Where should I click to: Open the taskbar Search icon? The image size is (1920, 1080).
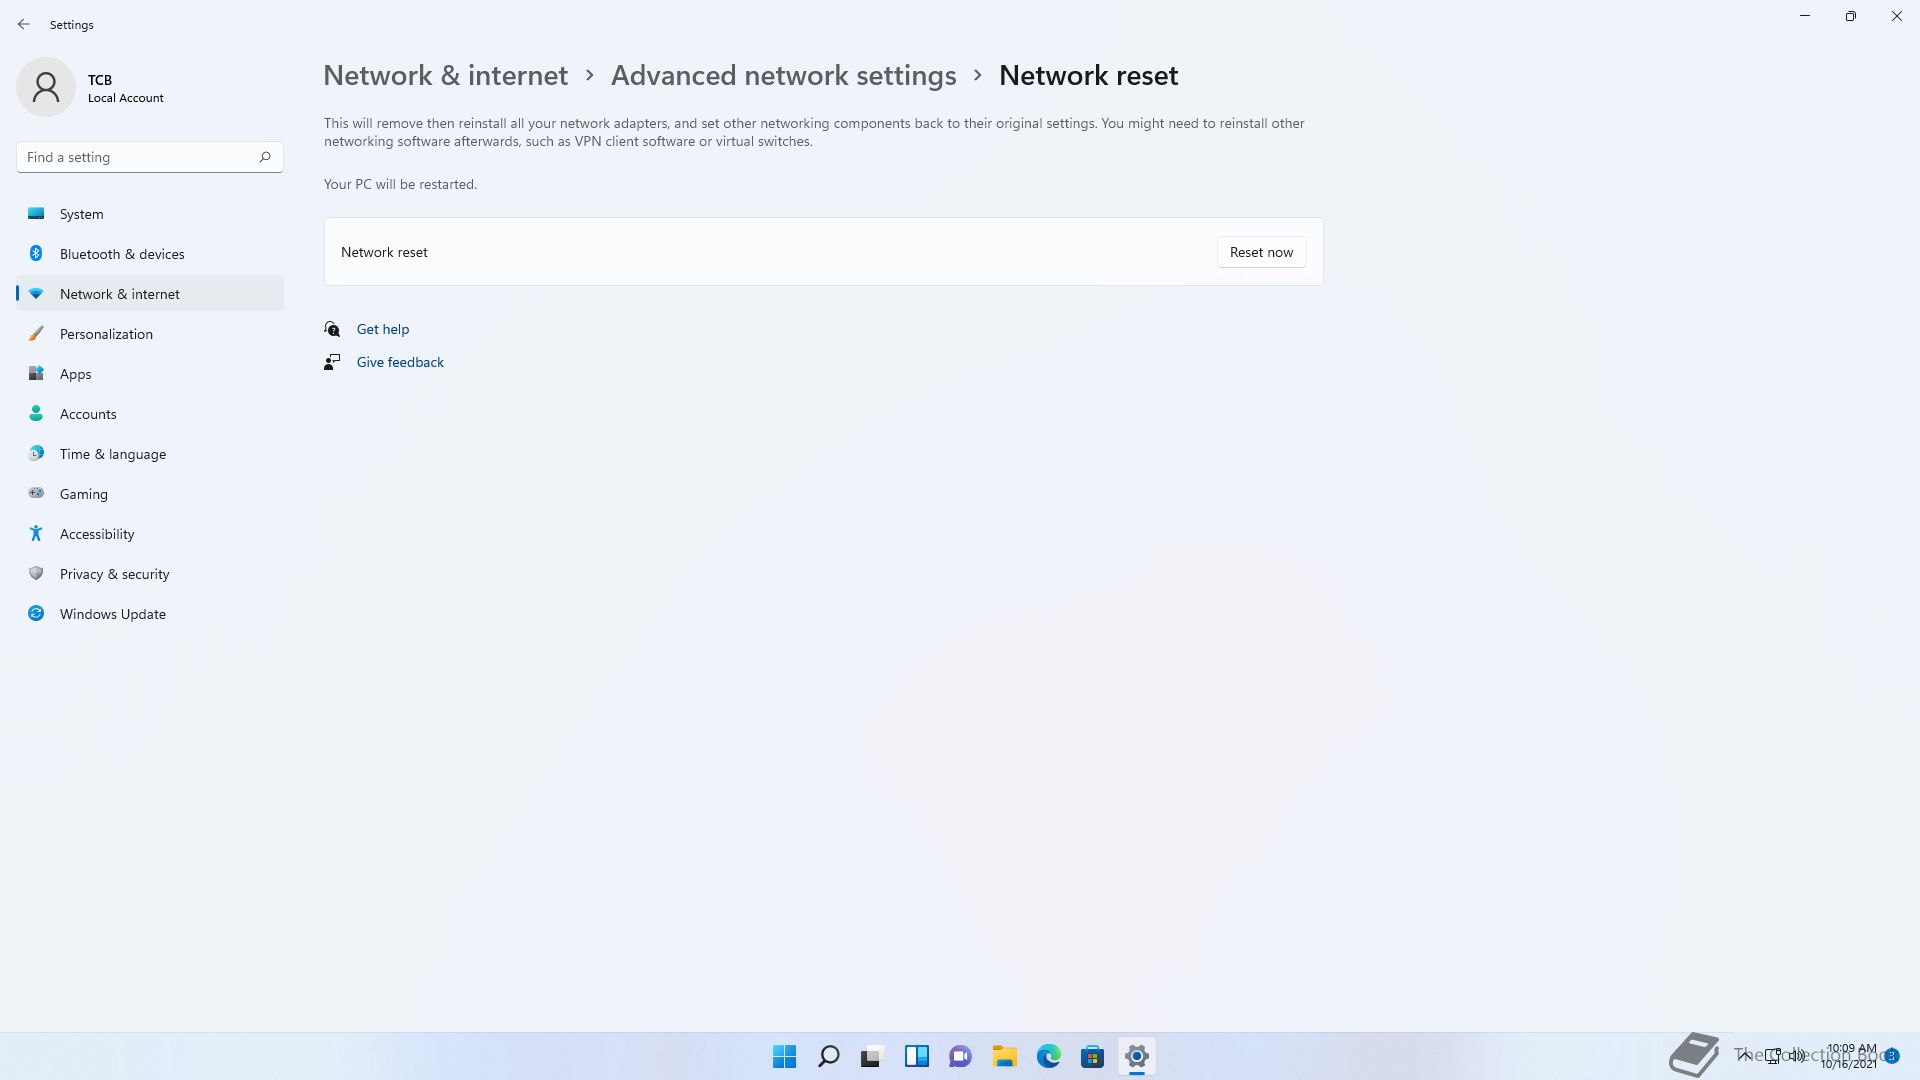point(829,1056)
